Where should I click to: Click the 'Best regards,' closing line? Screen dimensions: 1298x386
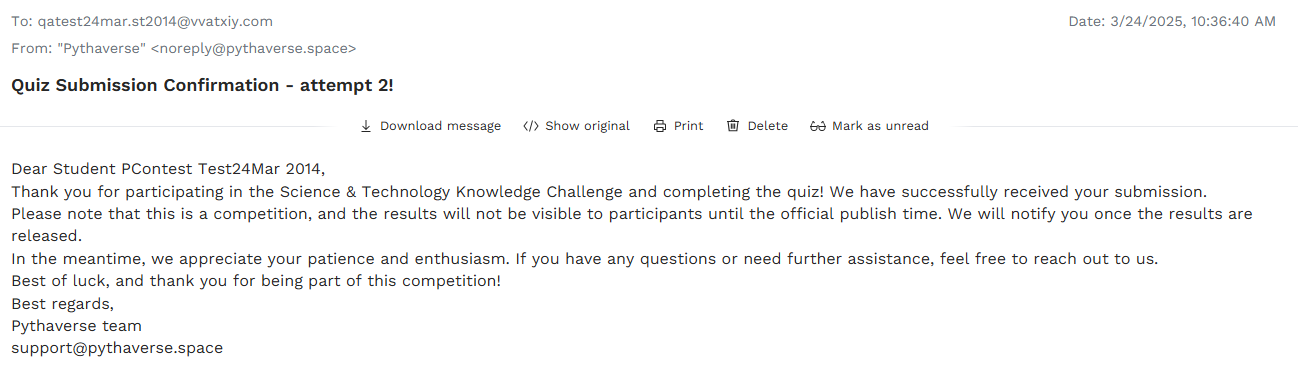tap(62, 303)
